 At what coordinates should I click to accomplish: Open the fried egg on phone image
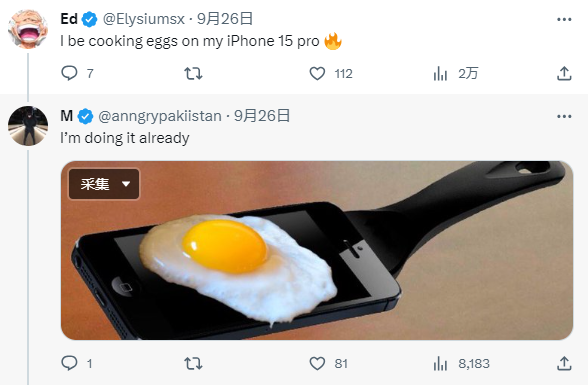[x=317, y=250]
